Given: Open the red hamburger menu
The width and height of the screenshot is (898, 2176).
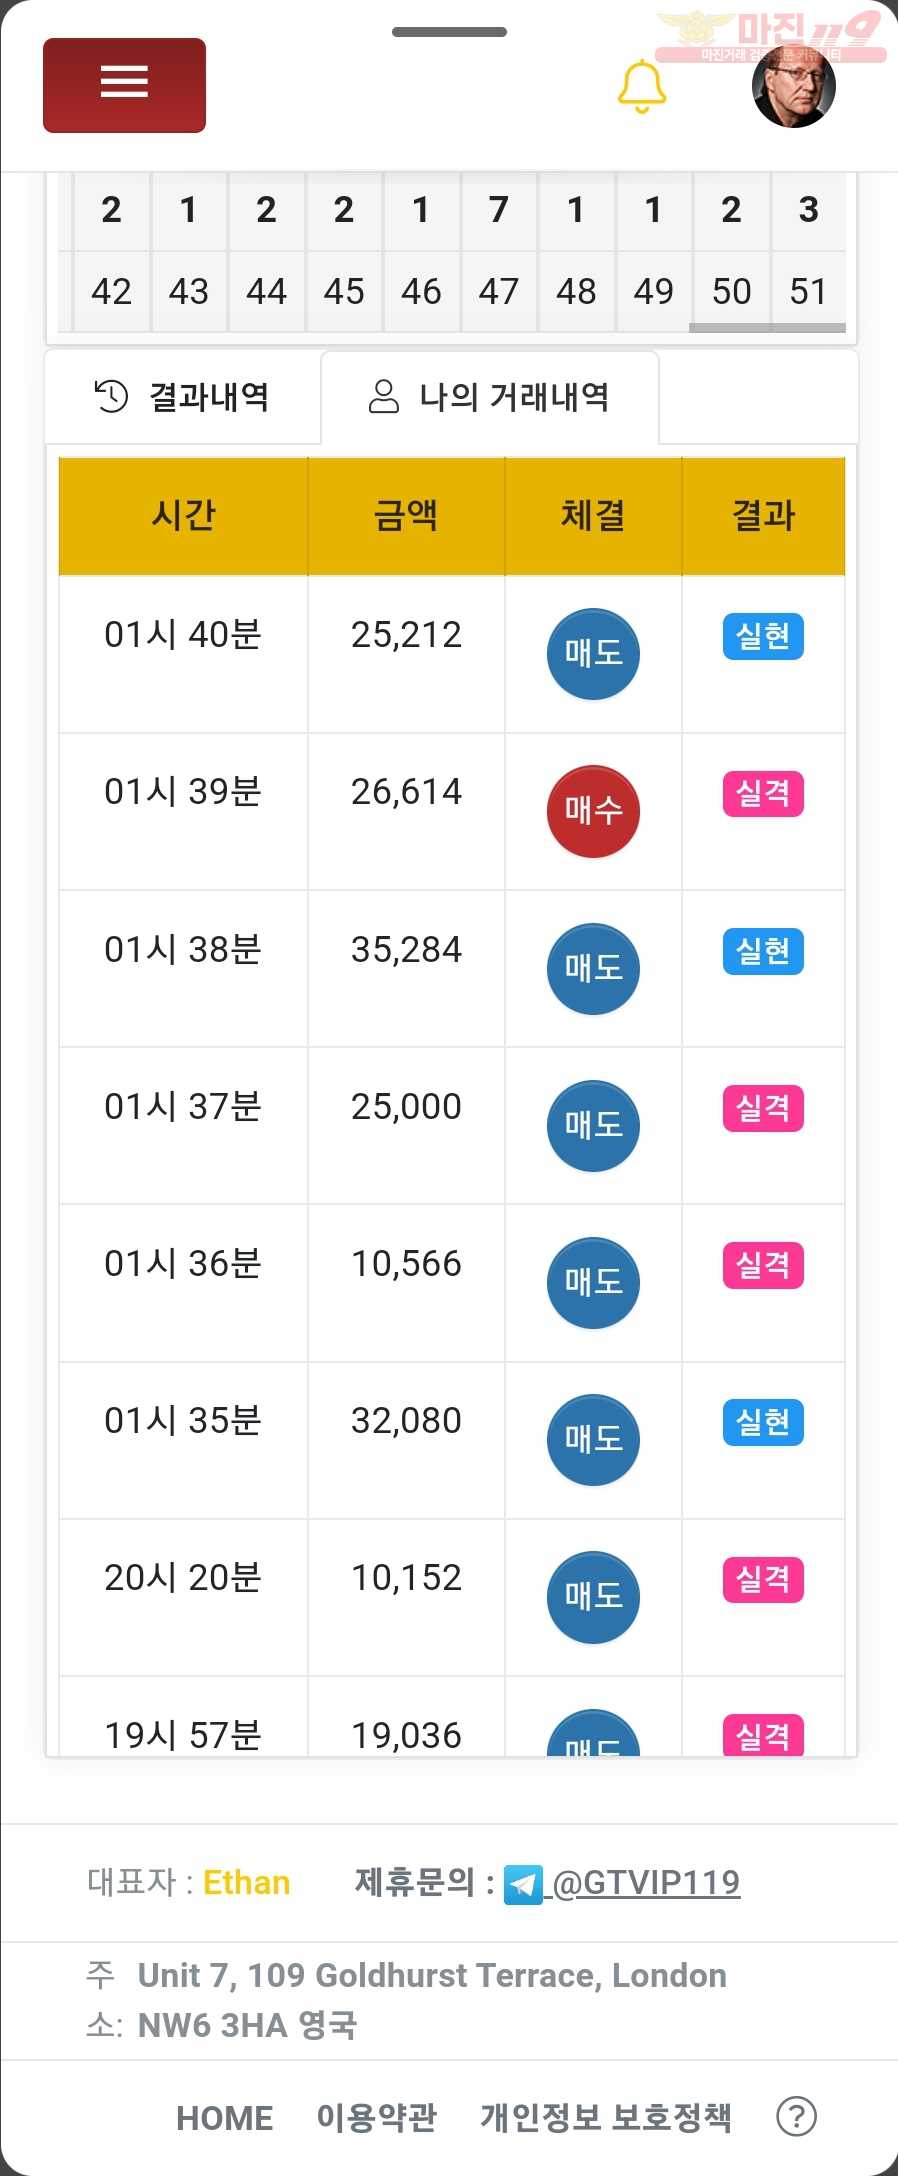Looking at the screenshot, I should tap(124, 85).
